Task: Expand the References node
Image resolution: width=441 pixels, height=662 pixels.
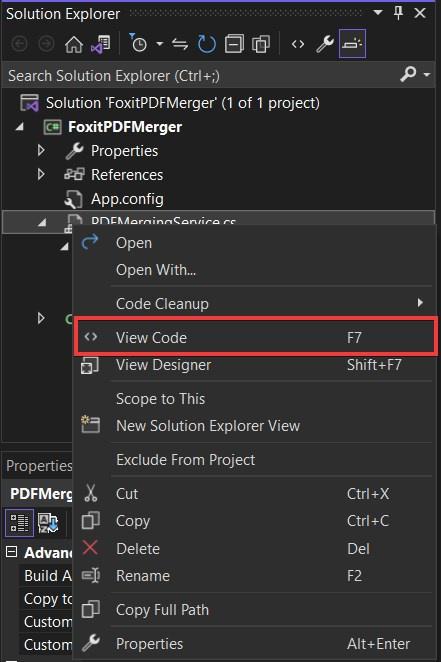Action: click(41, 174)
